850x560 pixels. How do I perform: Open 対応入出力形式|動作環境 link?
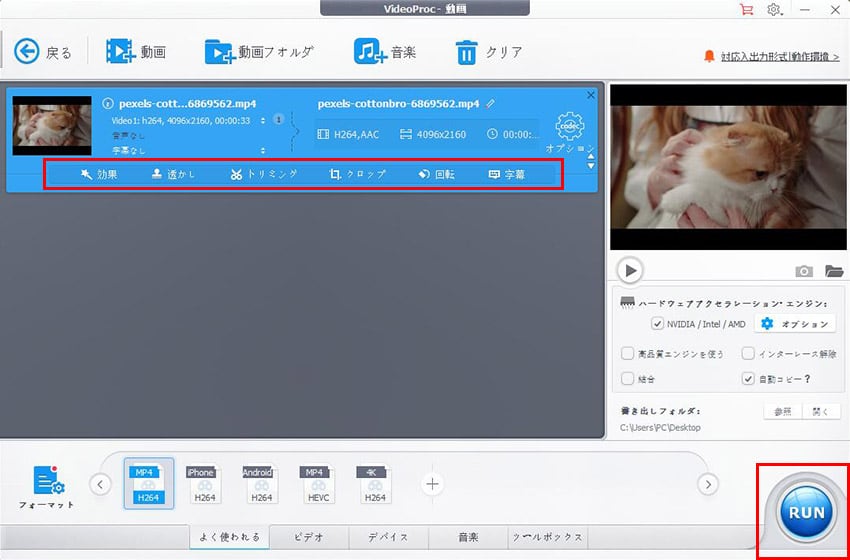pos(780,56)
